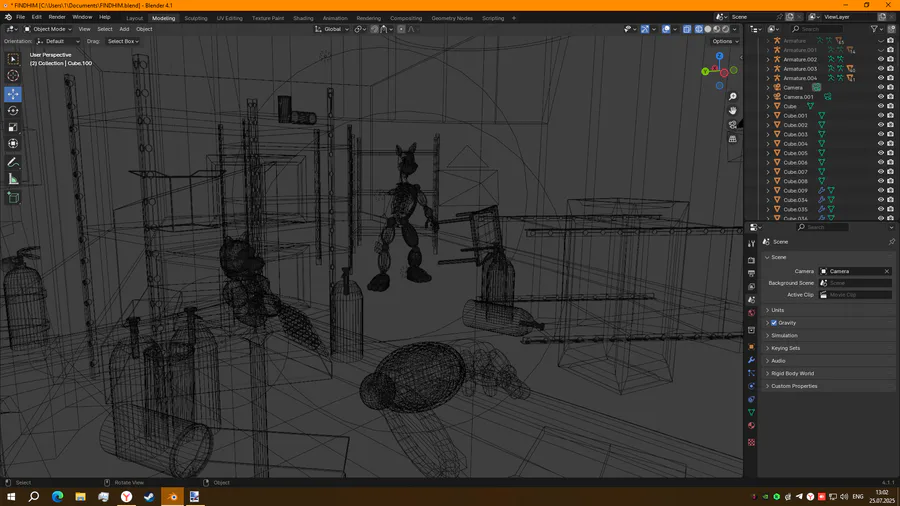The height and width of the screenshot is (506, 900).
Task: Switch to solid viewport shading
Action: [708, 29]
